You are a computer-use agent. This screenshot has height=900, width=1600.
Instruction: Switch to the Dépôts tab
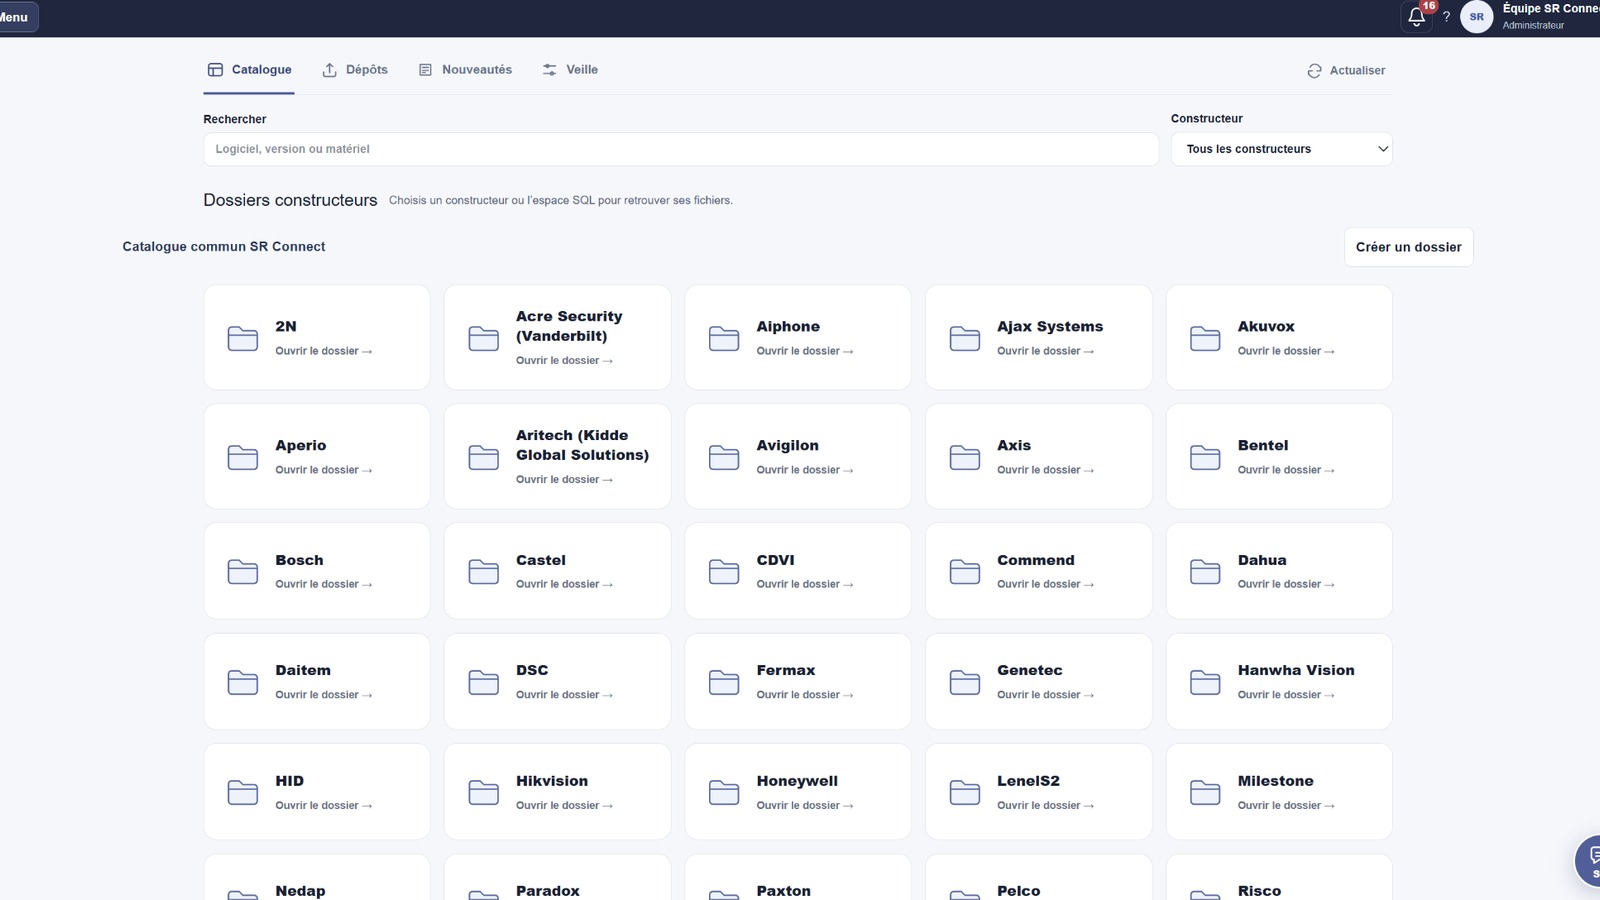click(355, 70)
